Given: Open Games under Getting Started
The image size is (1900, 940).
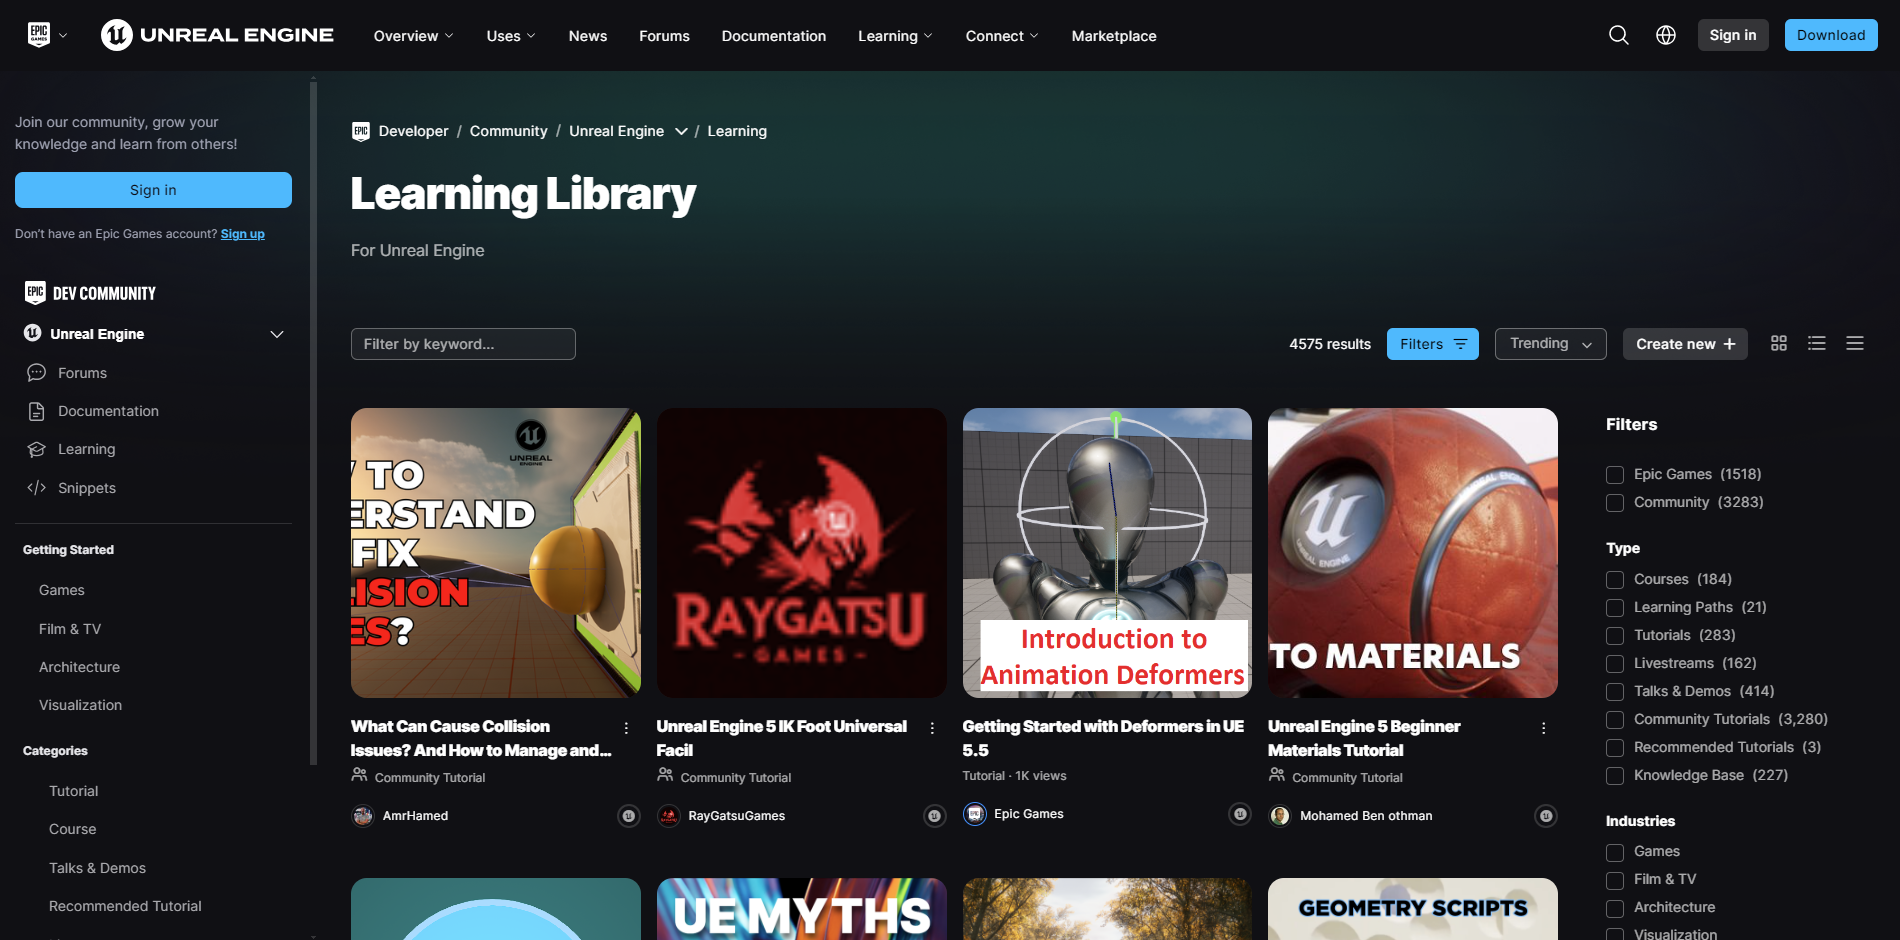Looking at the screenshot, I should click(x=62, y=591).
